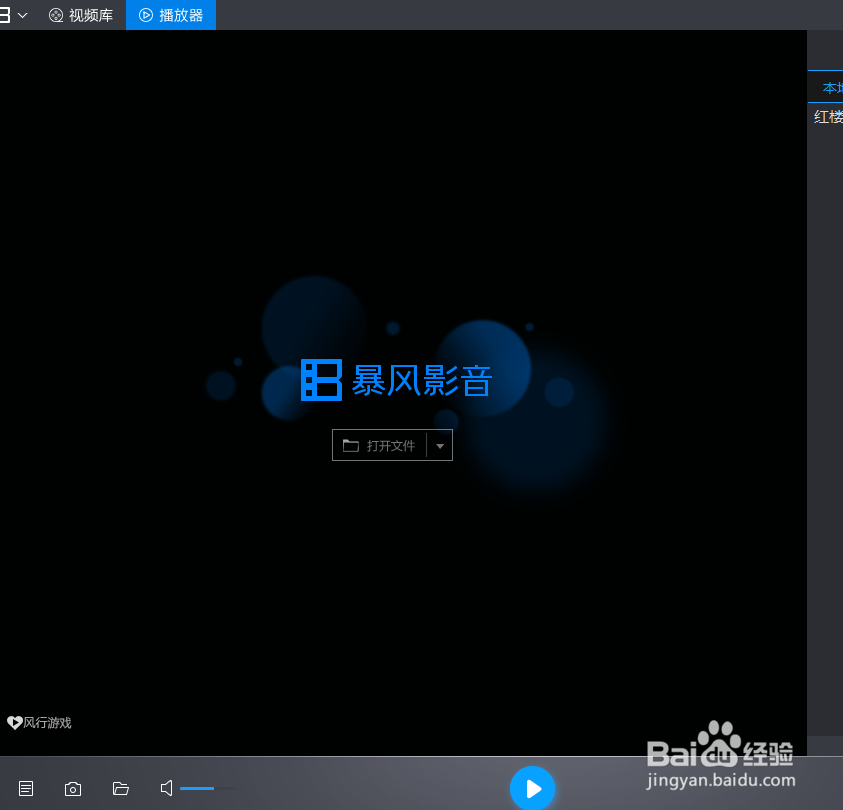Image resolution: width=843 pixels, height=810 pixels.
Task: Select the 播放器 tab
Action: (171, 15)
